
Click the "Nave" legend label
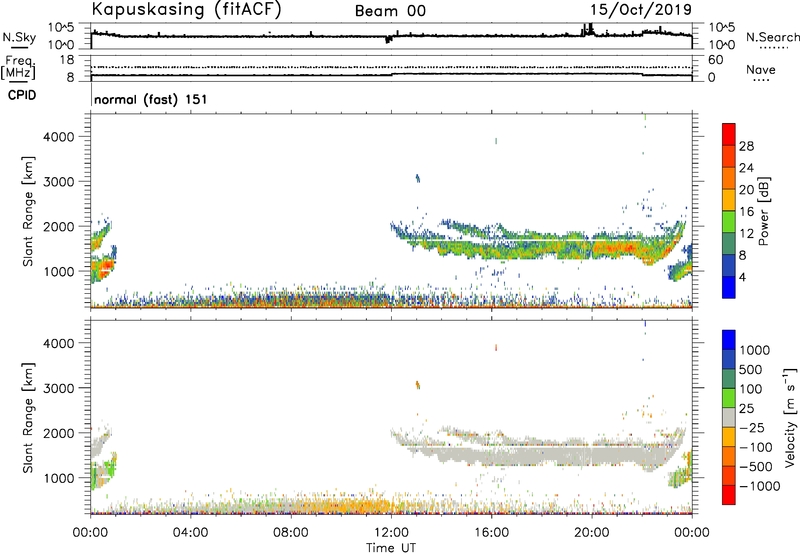[x=761, y=70]
